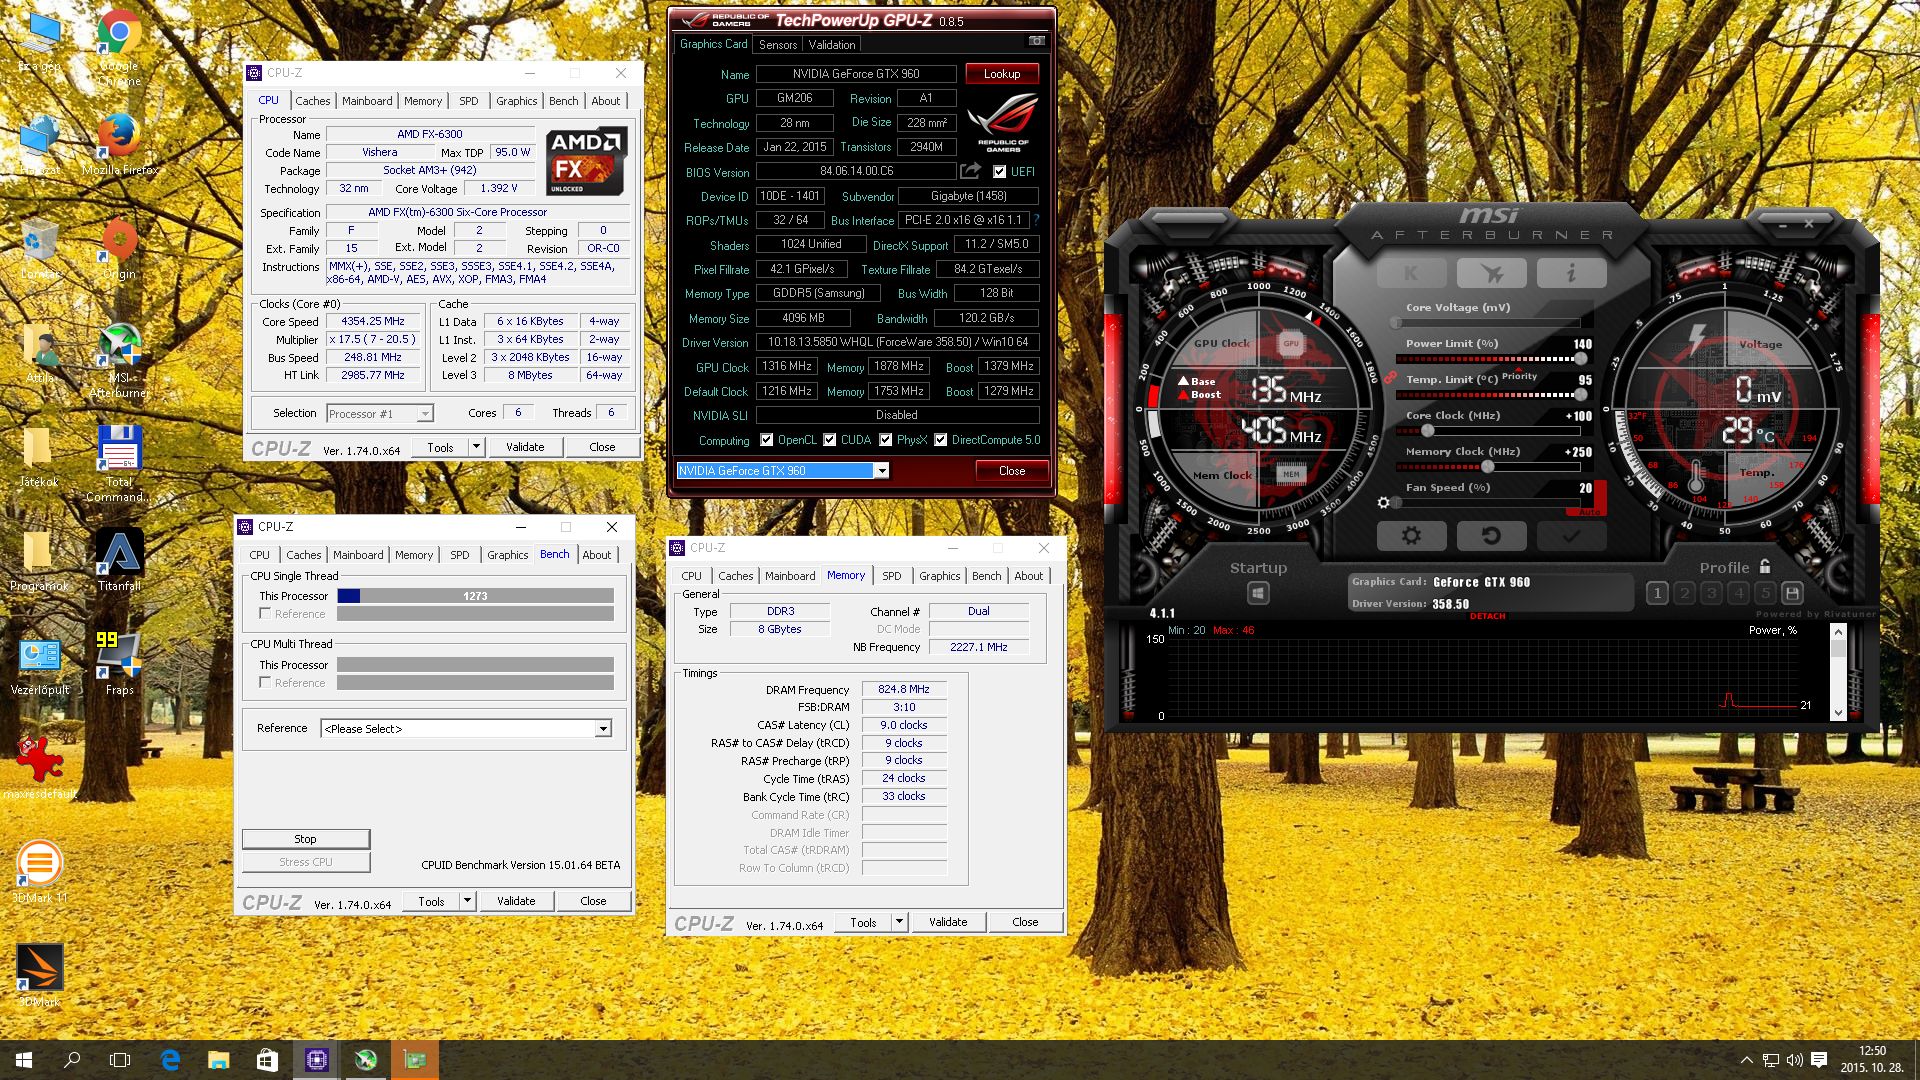Image resolution: width=1920 pixels, height=1080 pixels.
Task: Toggle the CUDA checkbox in GPU-Z
Action: (829, 440)
